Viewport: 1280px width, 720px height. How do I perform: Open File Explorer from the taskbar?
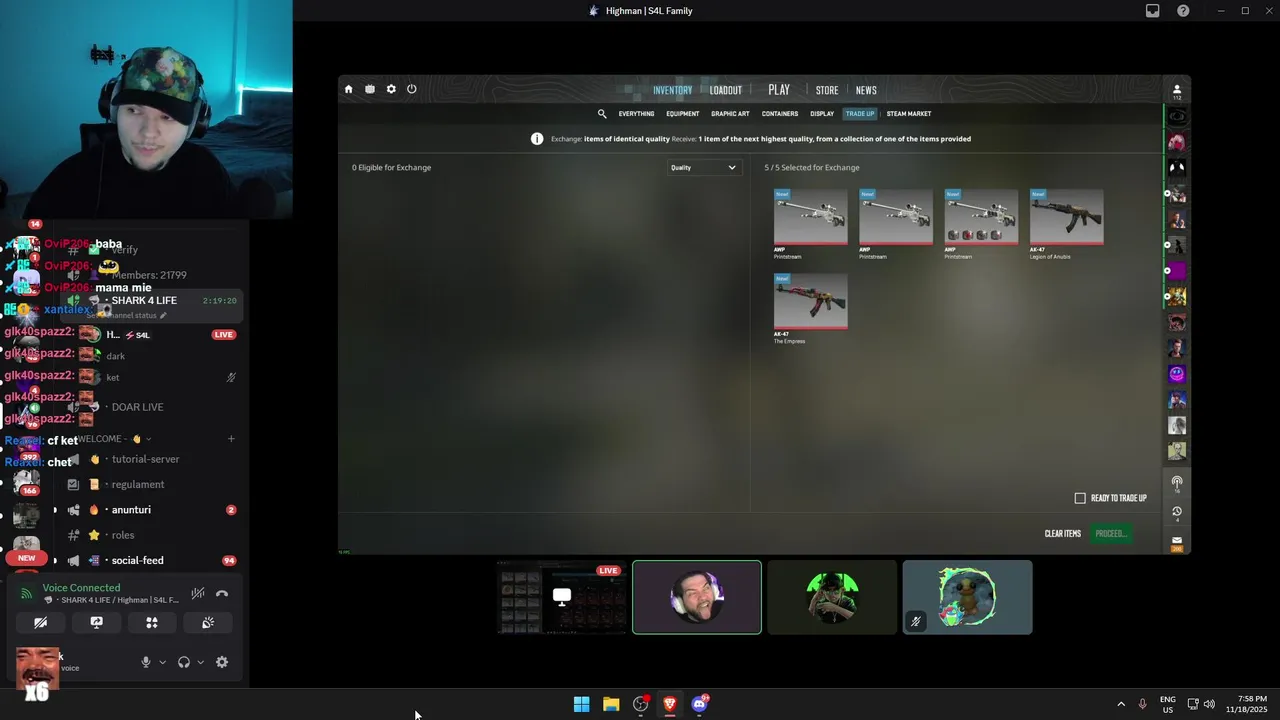(611, 704)
